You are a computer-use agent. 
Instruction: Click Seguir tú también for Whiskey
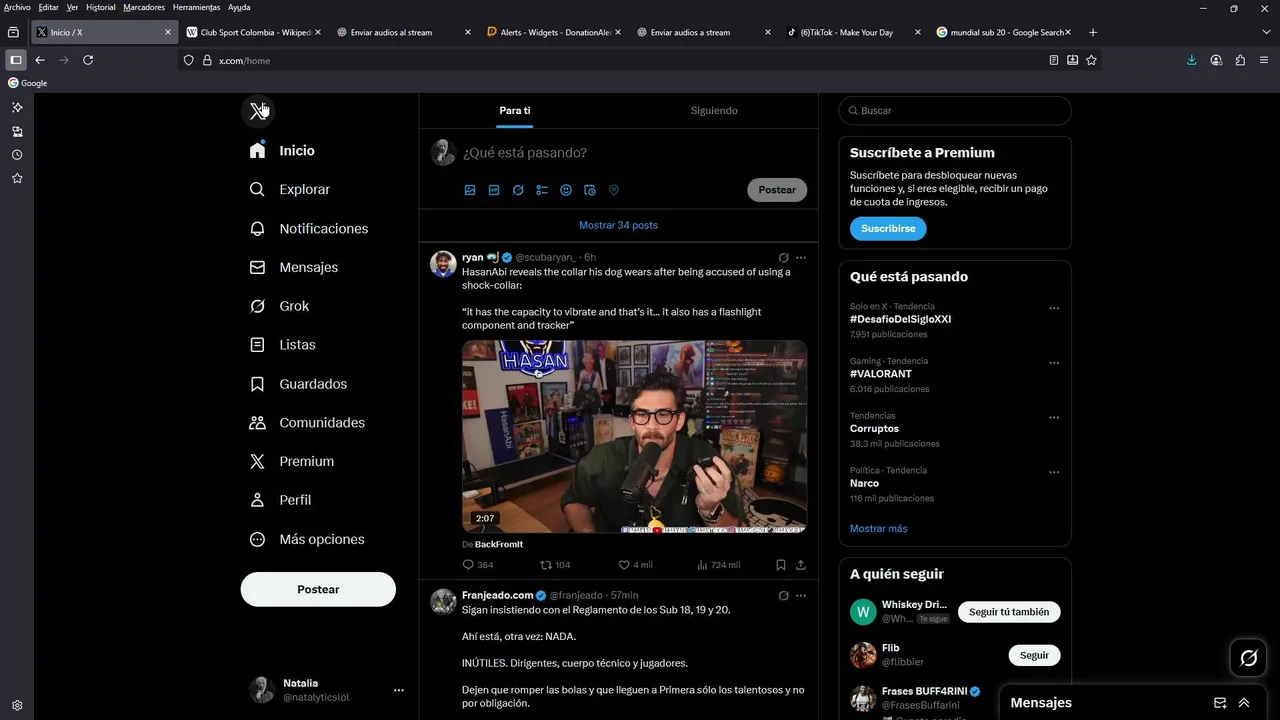click(1009, 612)
